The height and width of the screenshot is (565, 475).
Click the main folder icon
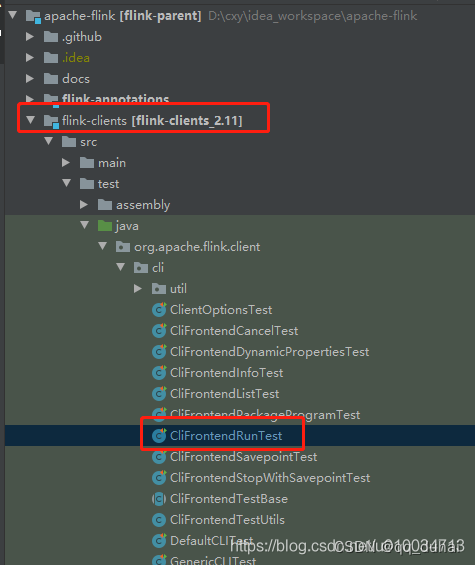(87, 163)
